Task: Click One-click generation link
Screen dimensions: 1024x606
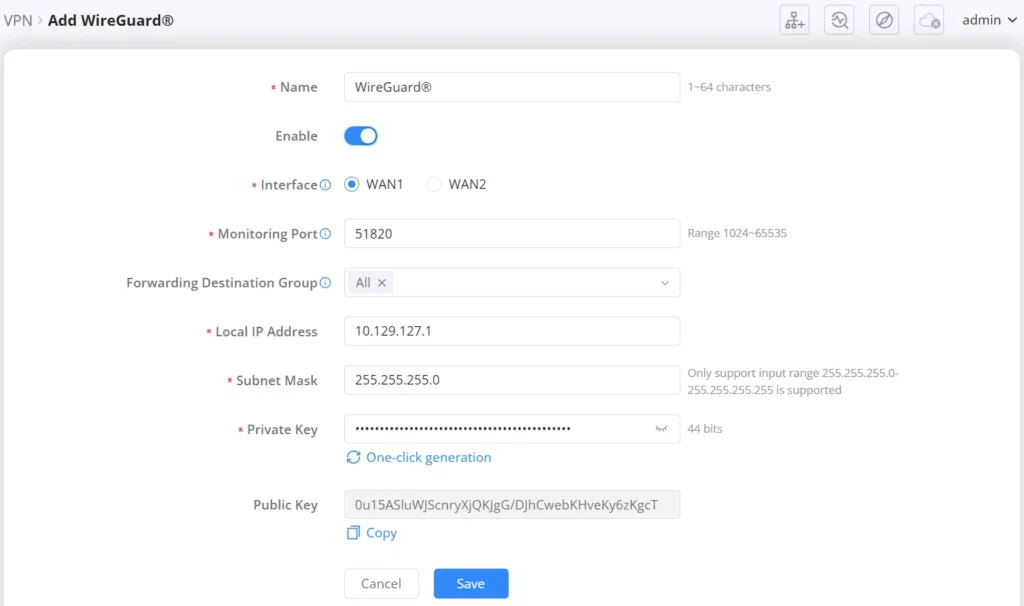Action: click(x=428, y=457)
